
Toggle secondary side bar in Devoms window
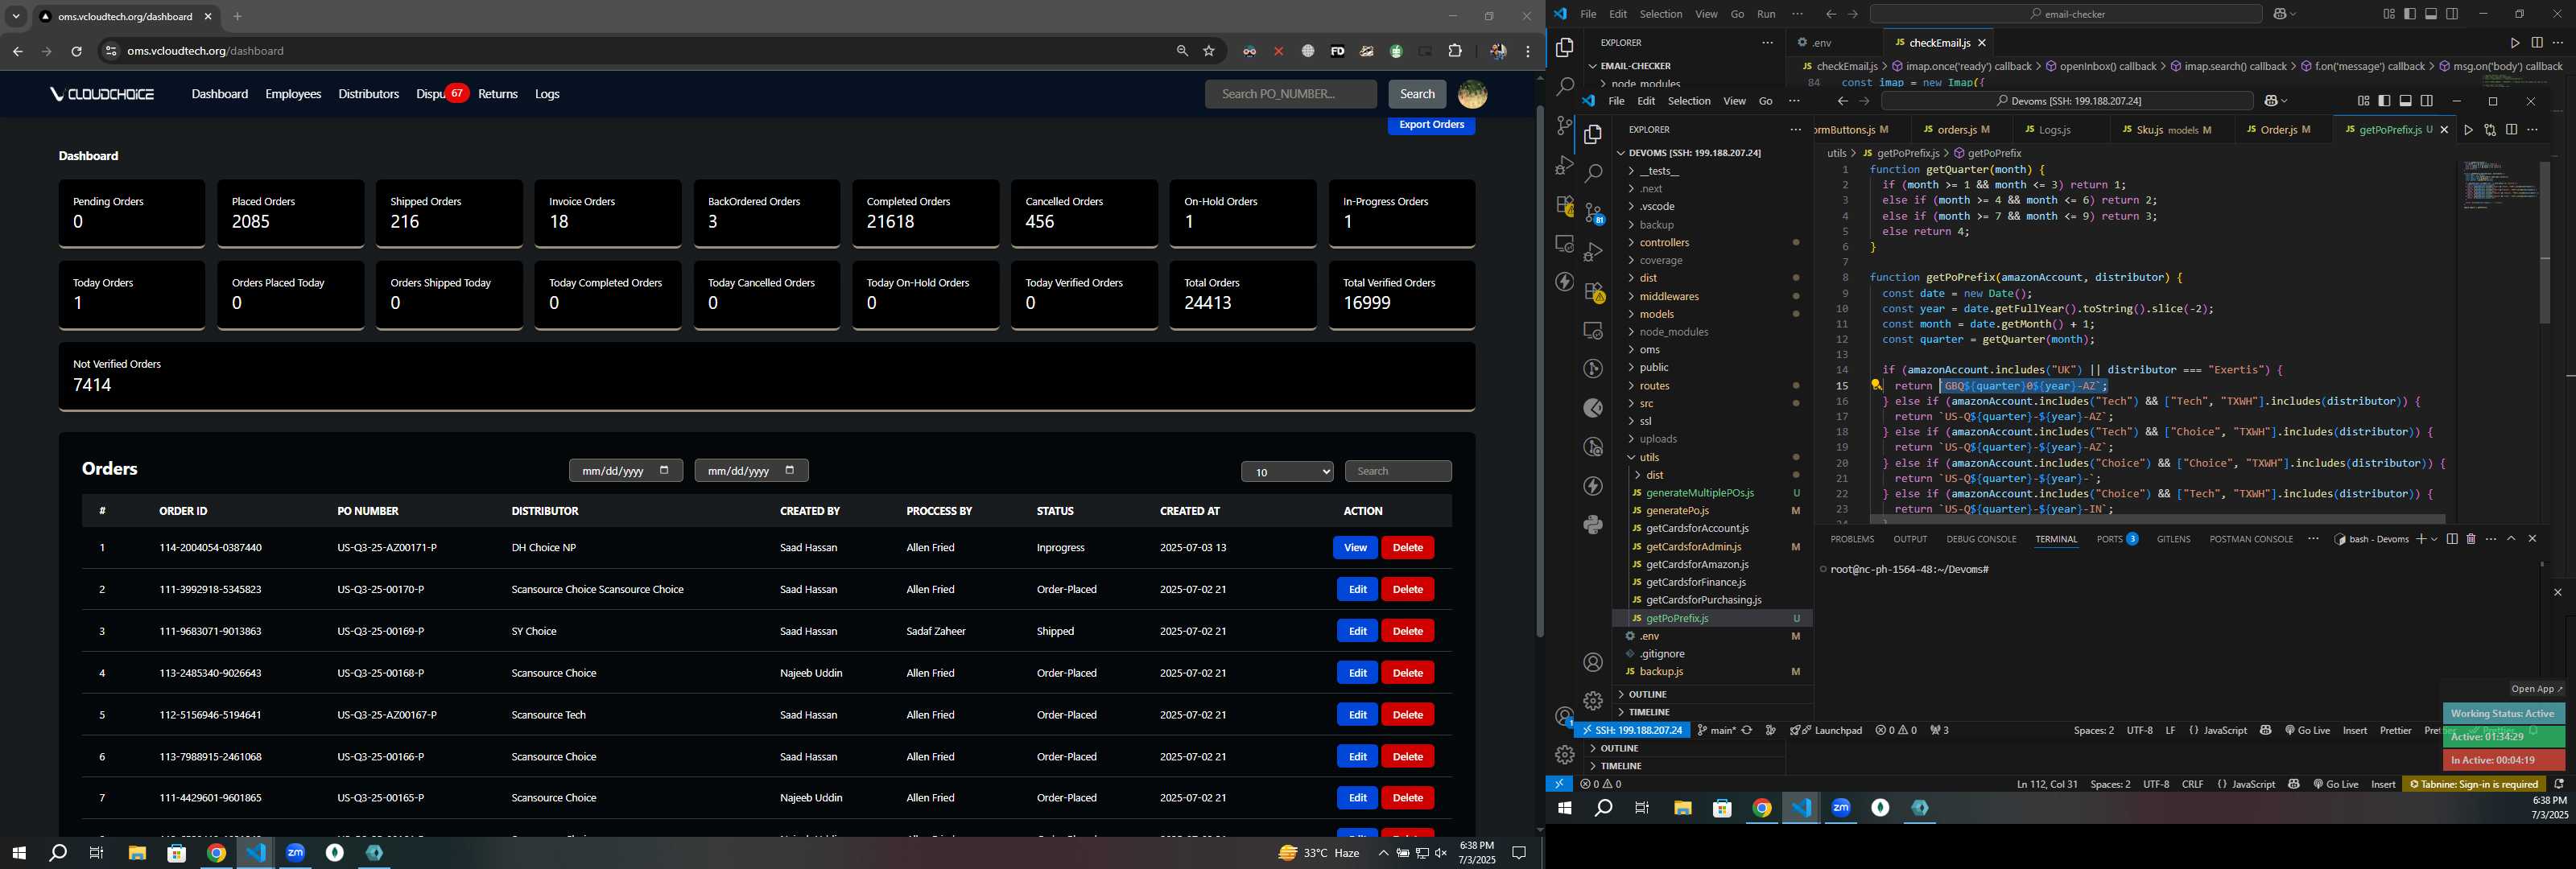[x=2426, y=101]
